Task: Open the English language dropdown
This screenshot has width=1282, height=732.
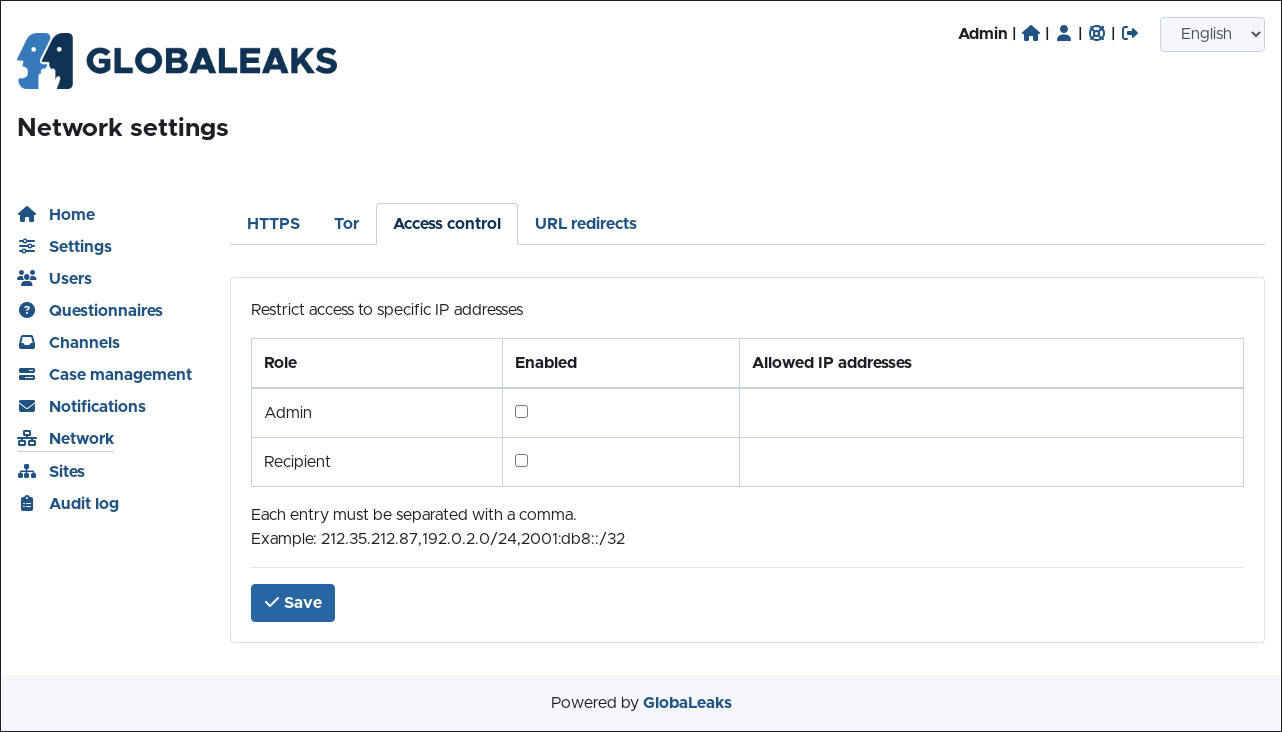Action: 1212,34
